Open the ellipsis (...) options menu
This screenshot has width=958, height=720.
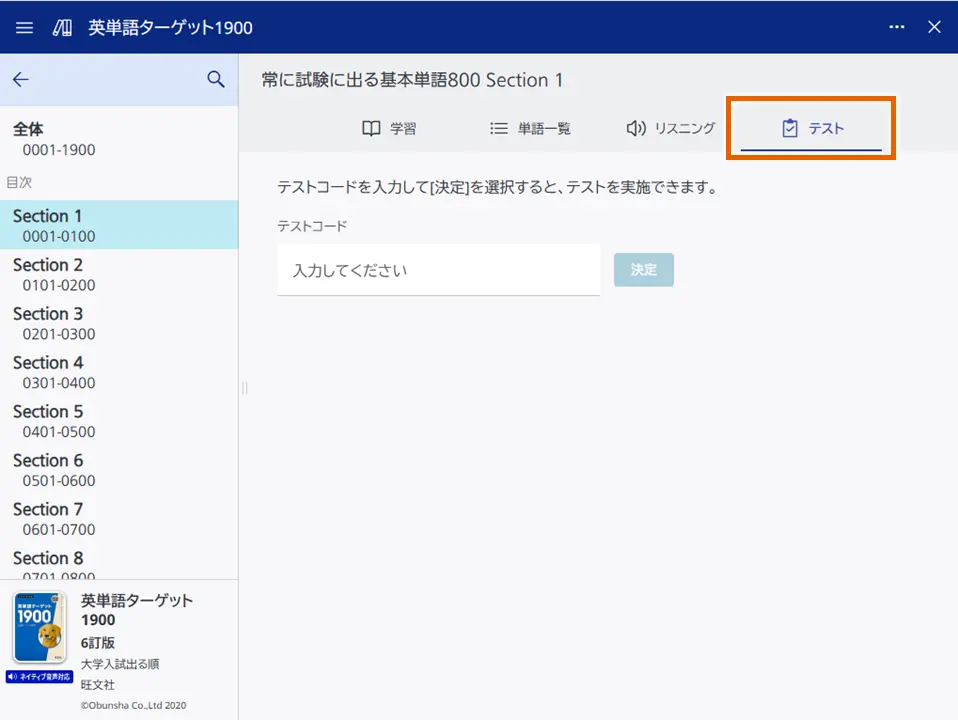click(896, 27)
